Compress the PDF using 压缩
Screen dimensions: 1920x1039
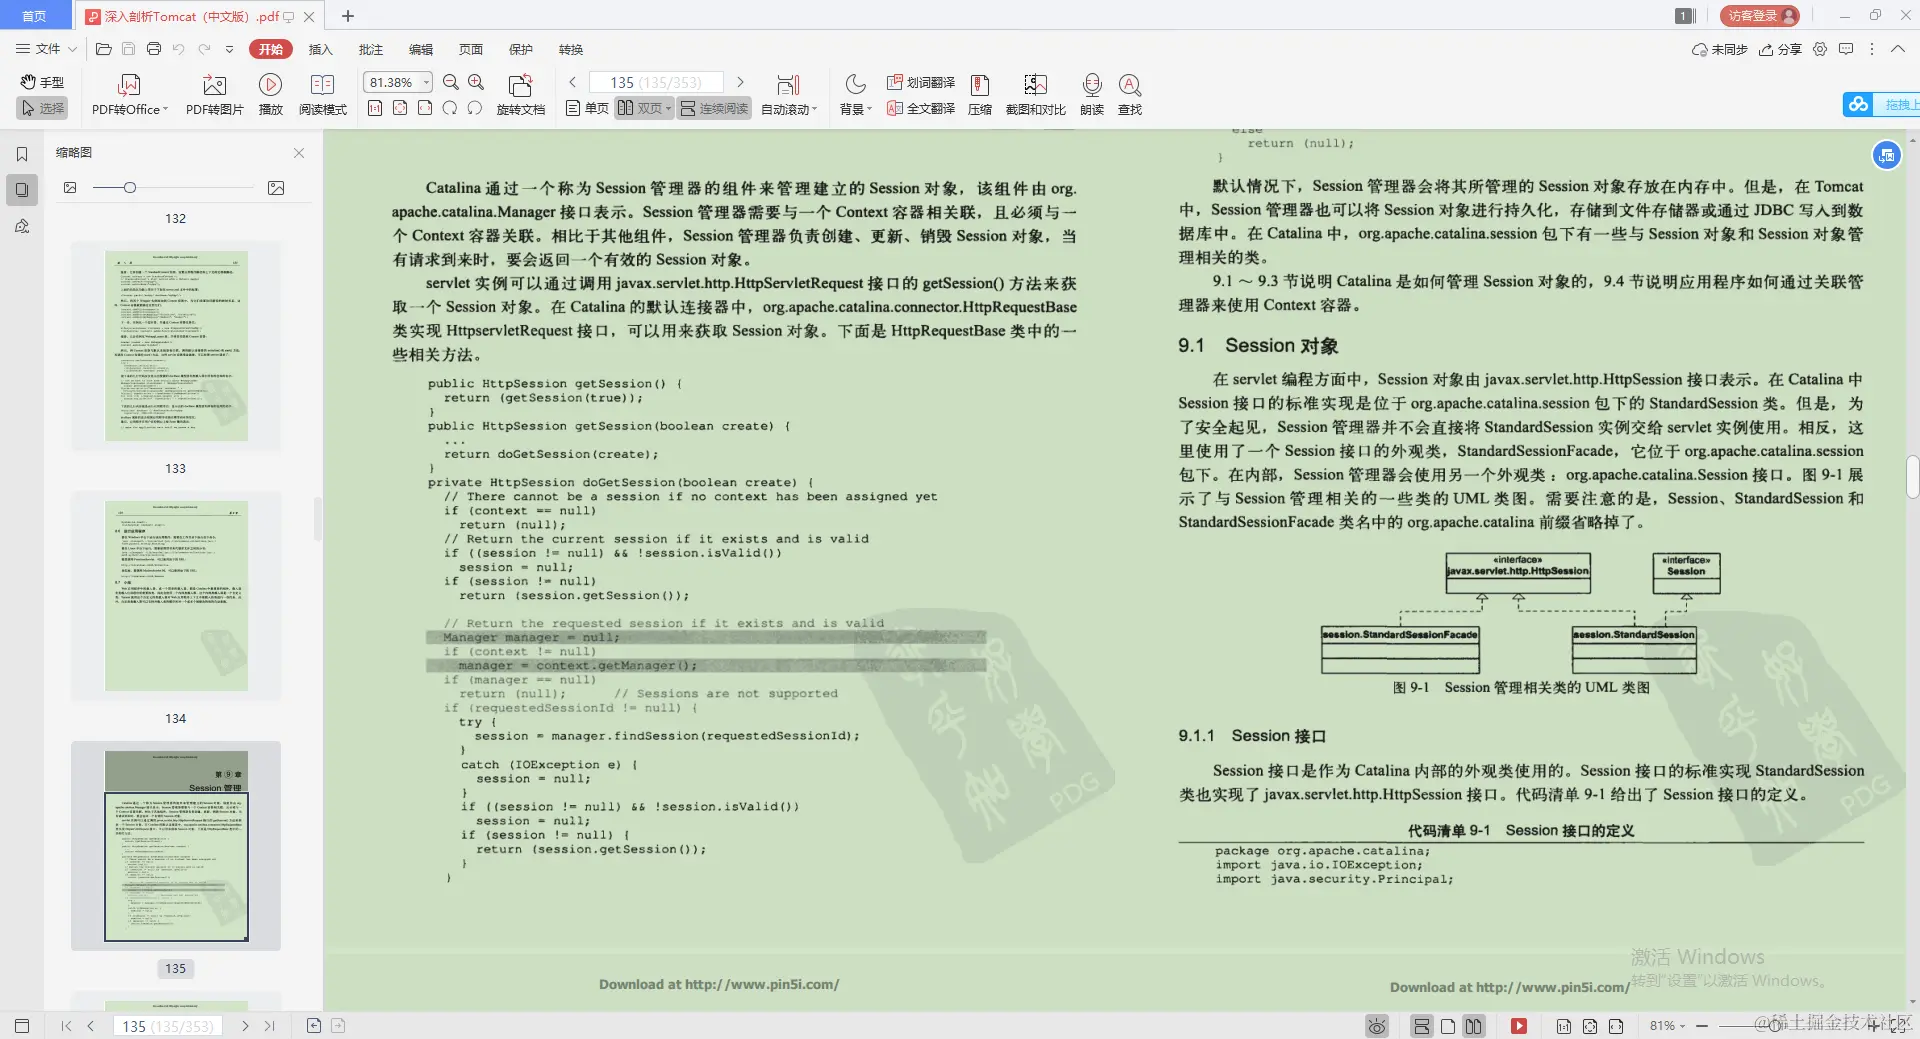(980, 93)
